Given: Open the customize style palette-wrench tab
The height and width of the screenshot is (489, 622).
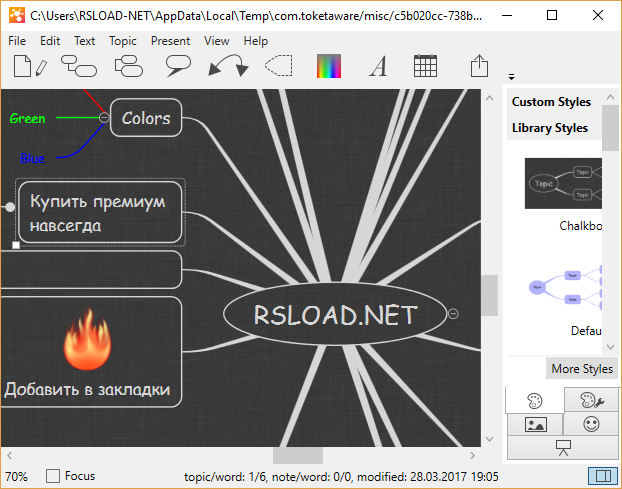Looking at the screenshot, I should (x=591, y=400).
